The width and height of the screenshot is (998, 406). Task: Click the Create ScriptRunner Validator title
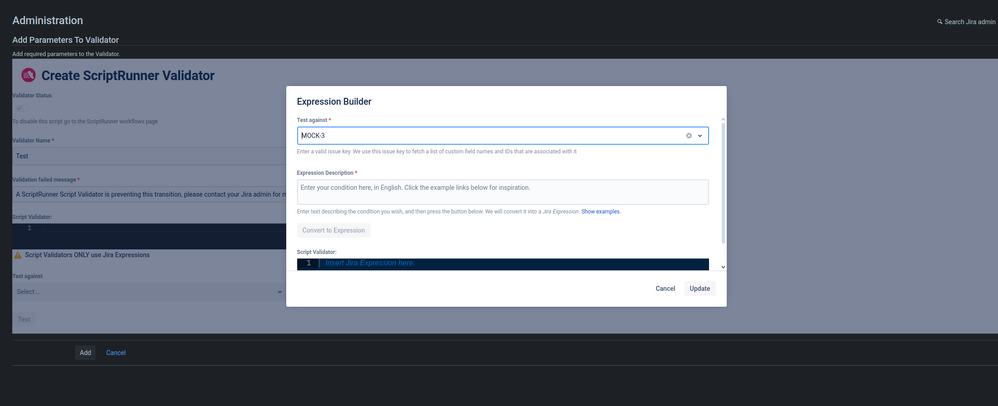[x=128, y=76]
